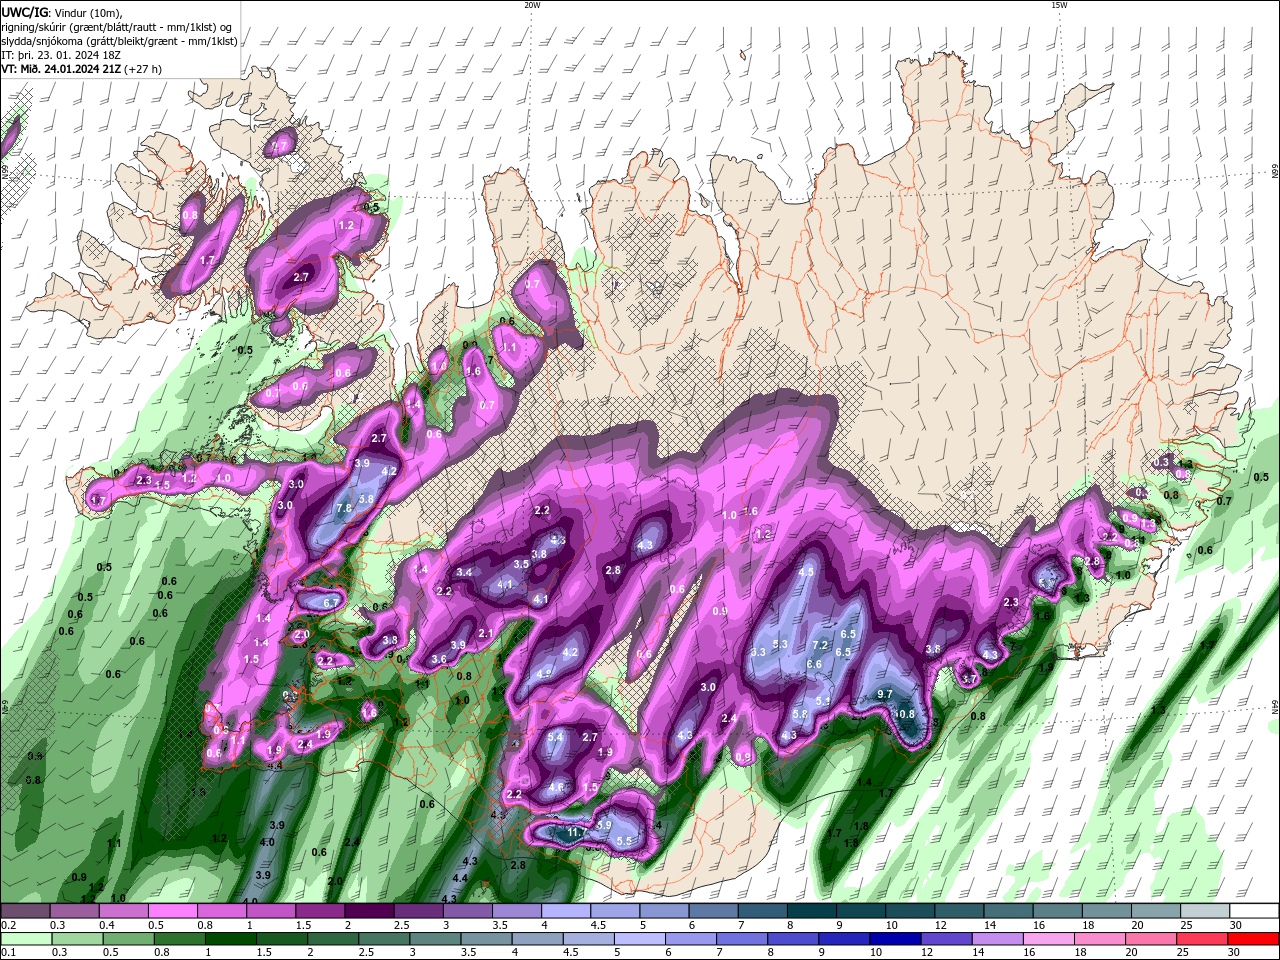Click the 3.4 snowfall value on the map
The width and height of the screenshot is (1280, 960).
click(464, 573)
